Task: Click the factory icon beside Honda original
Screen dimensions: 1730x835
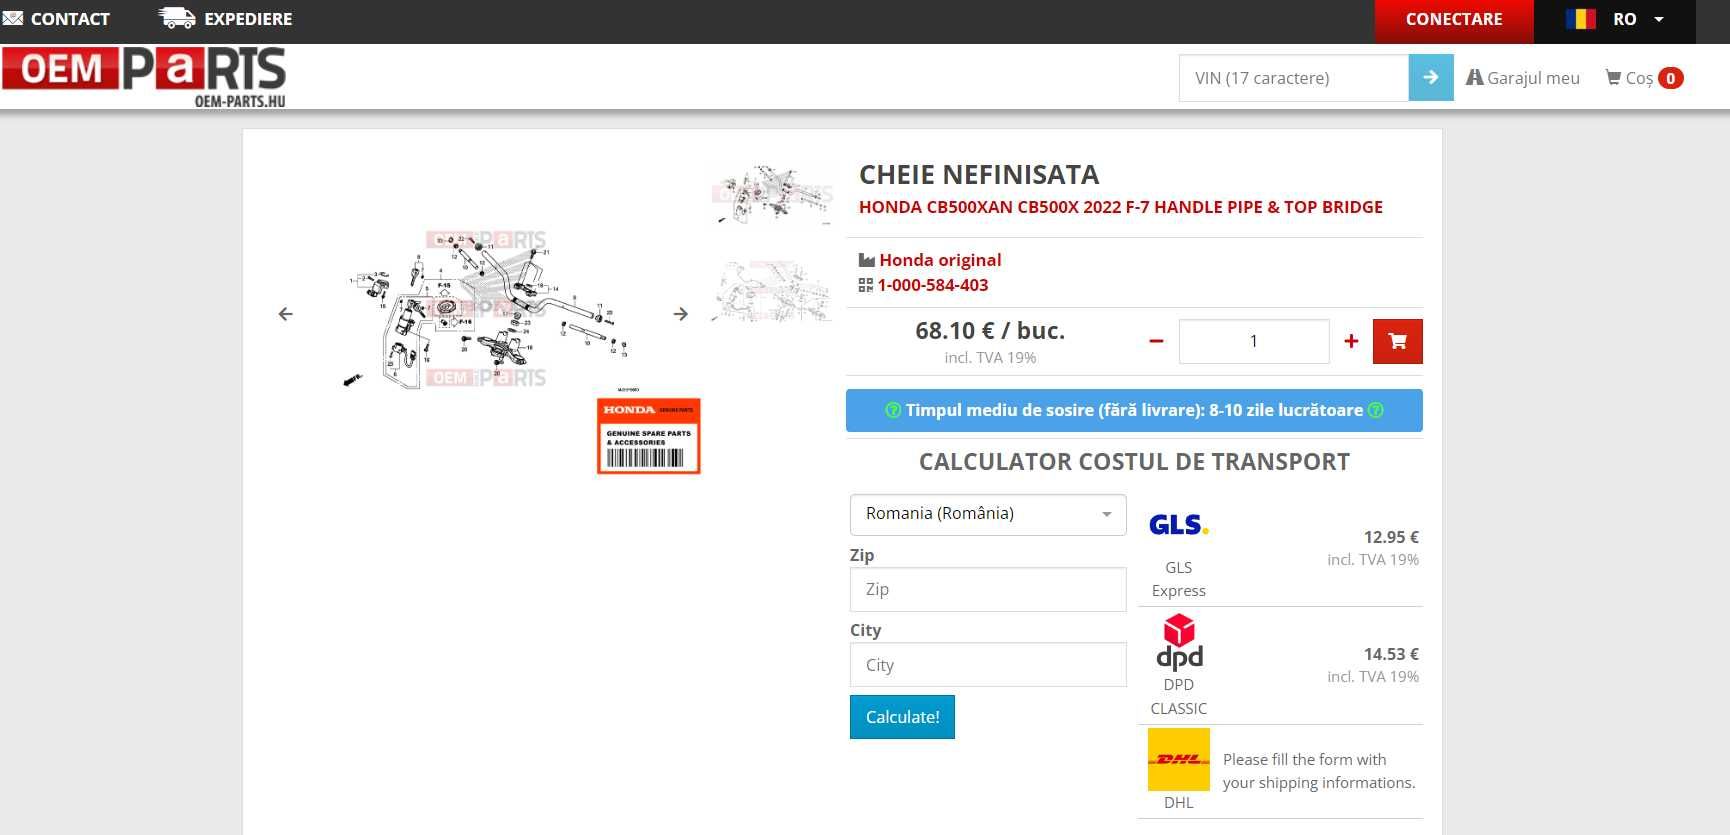Action: (867, 260)
